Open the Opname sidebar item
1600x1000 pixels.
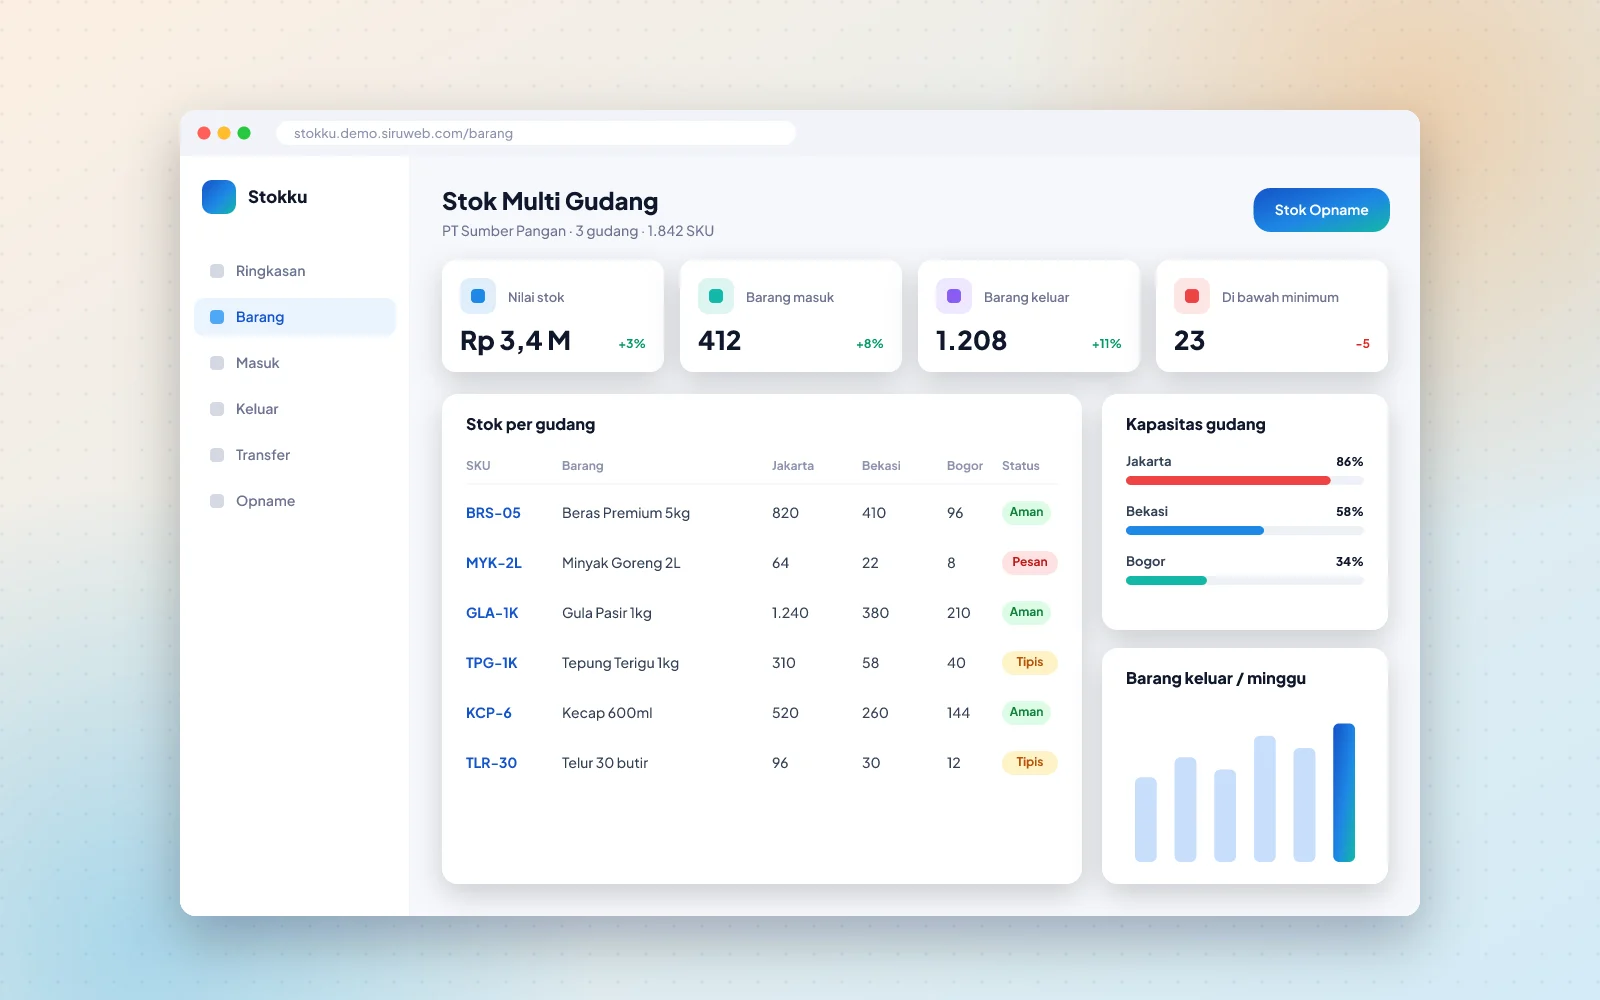(295, 501)
